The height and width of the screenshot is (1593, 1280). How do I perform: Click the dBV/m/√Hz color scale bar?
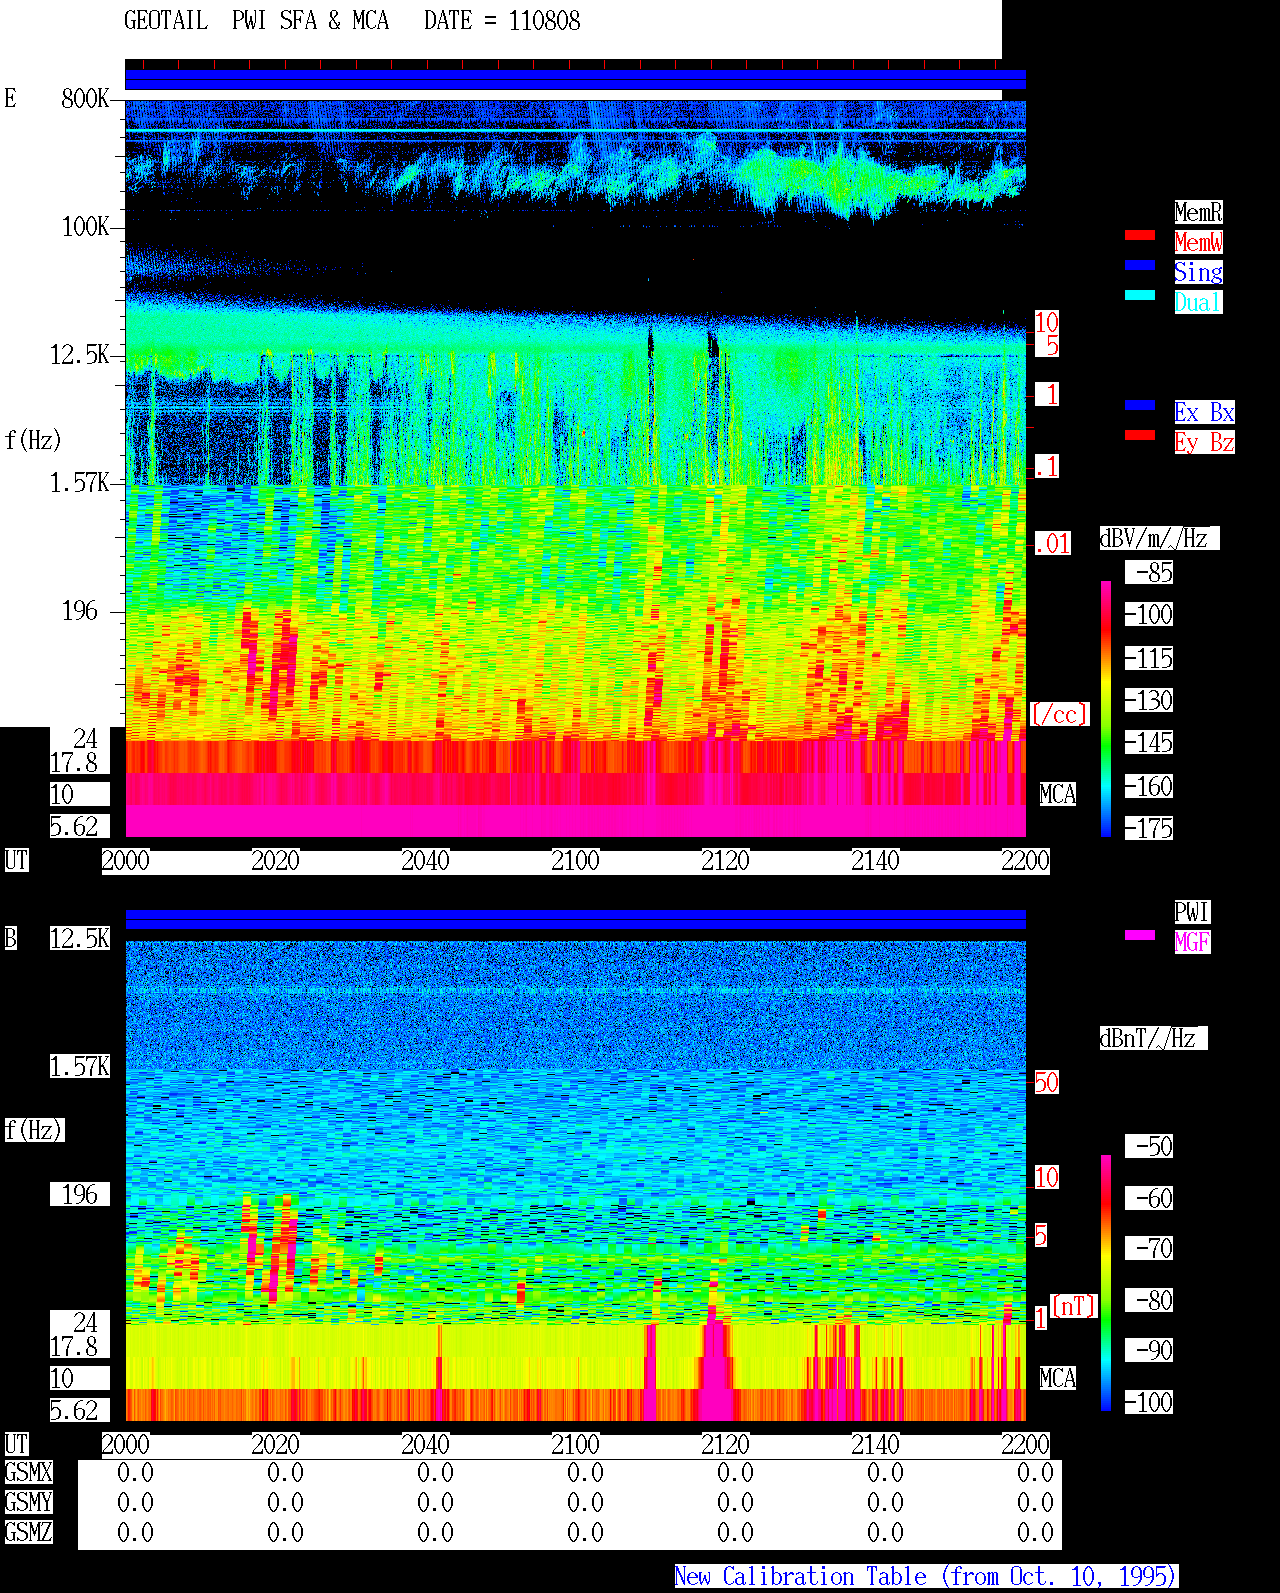(1106, 709)
